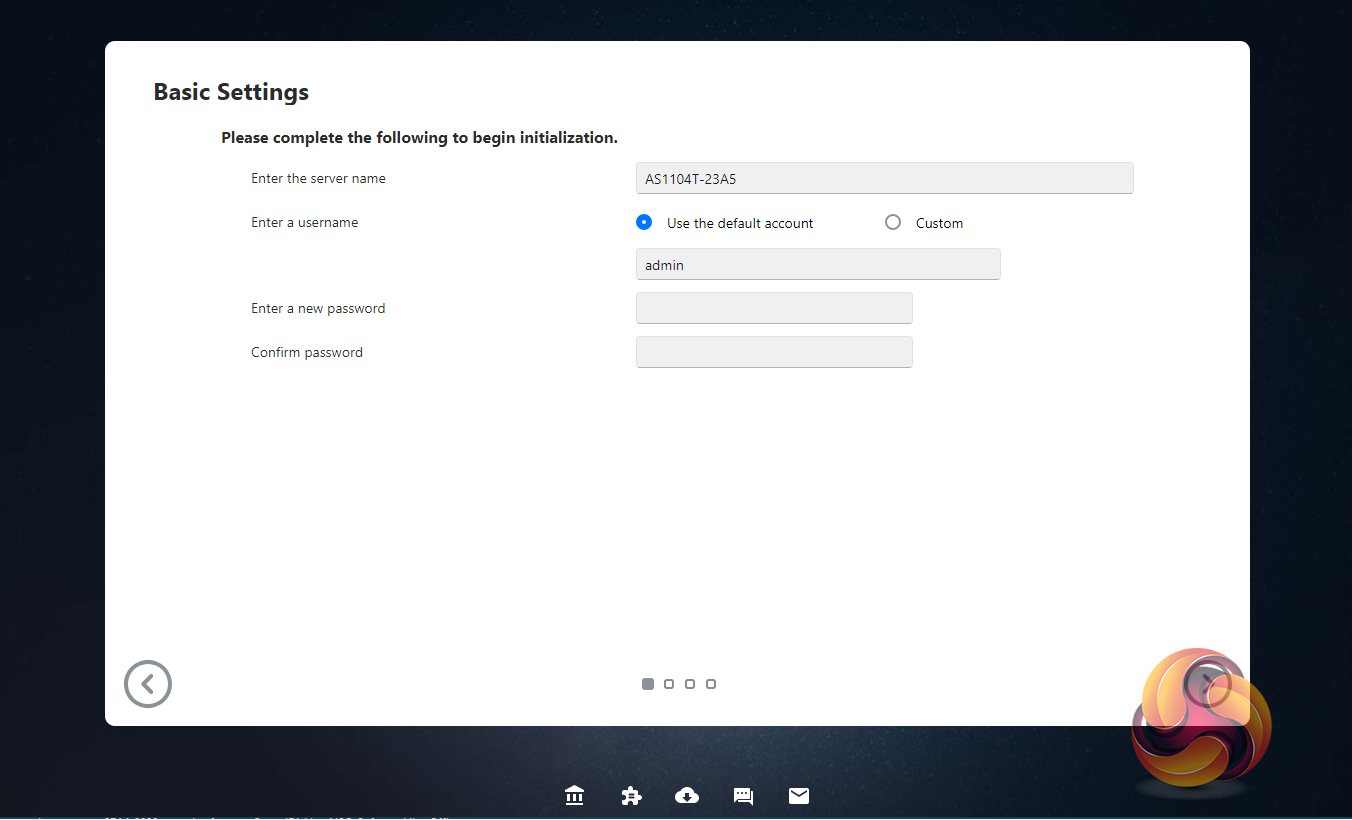Image resolution: width=1352 pixels, height=820 pixels.
Task: Go back using the left arrow button
Action: (148, 684)
